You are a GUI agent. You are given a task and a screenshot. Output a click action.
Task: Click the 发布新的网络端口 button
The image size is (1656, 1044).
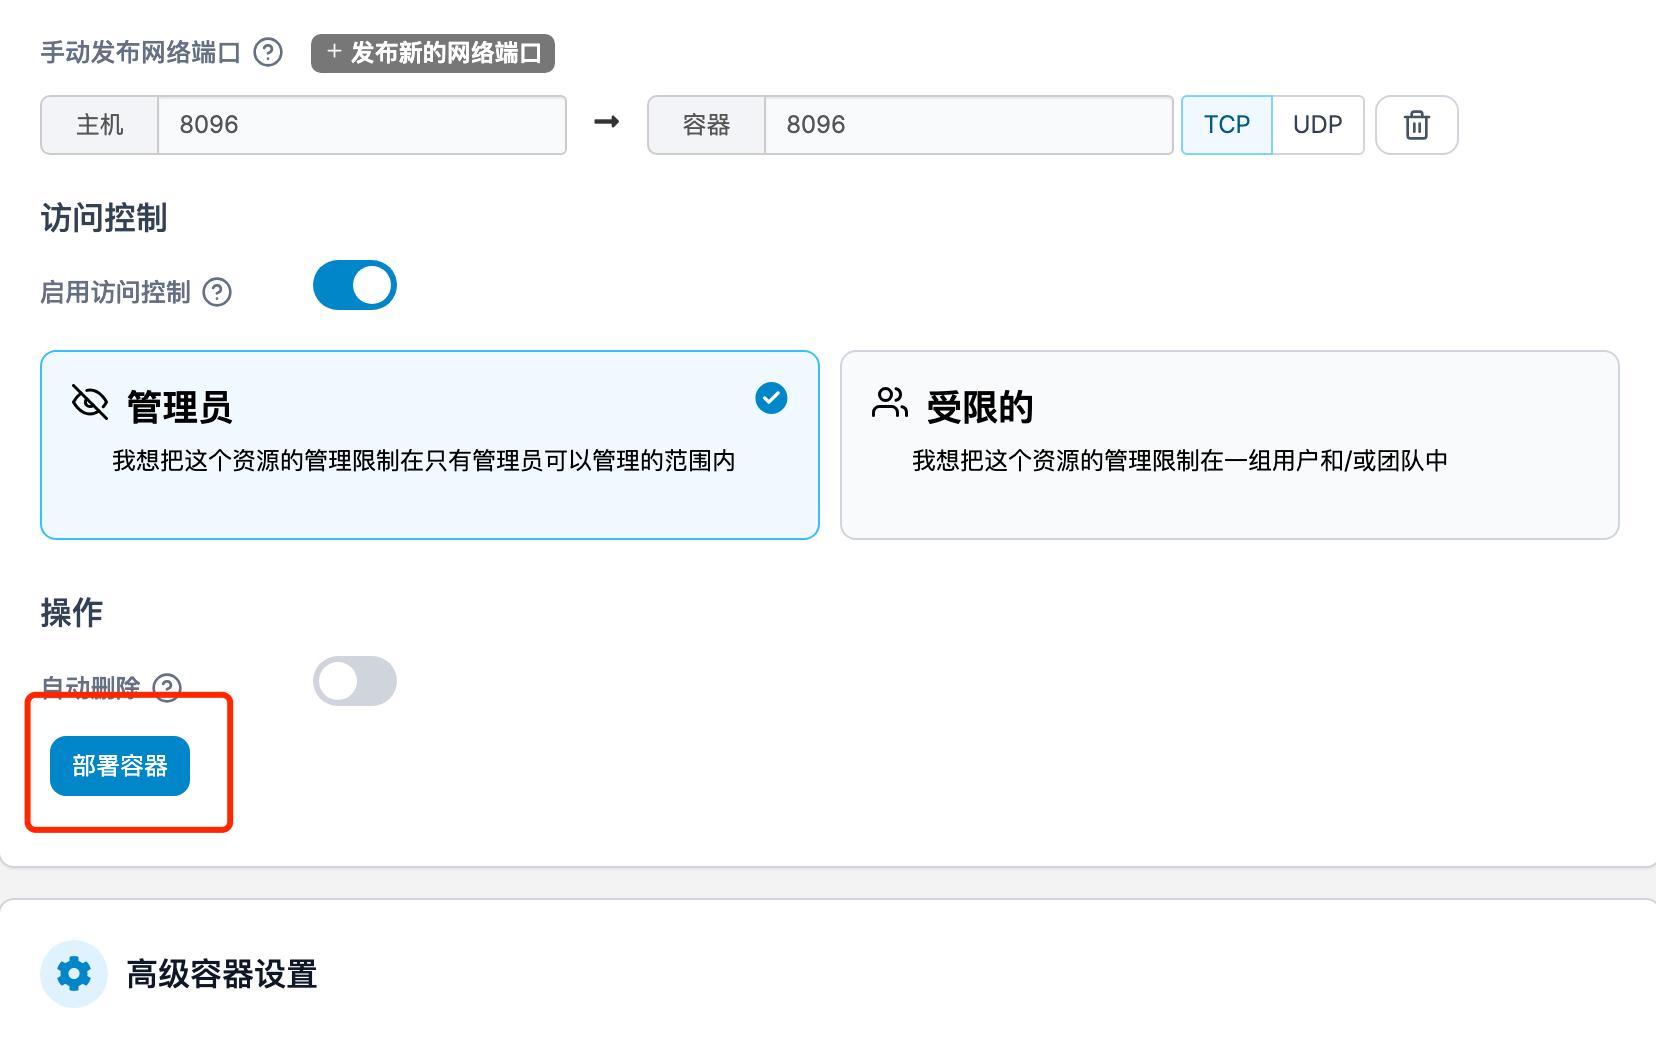point(432,55)
